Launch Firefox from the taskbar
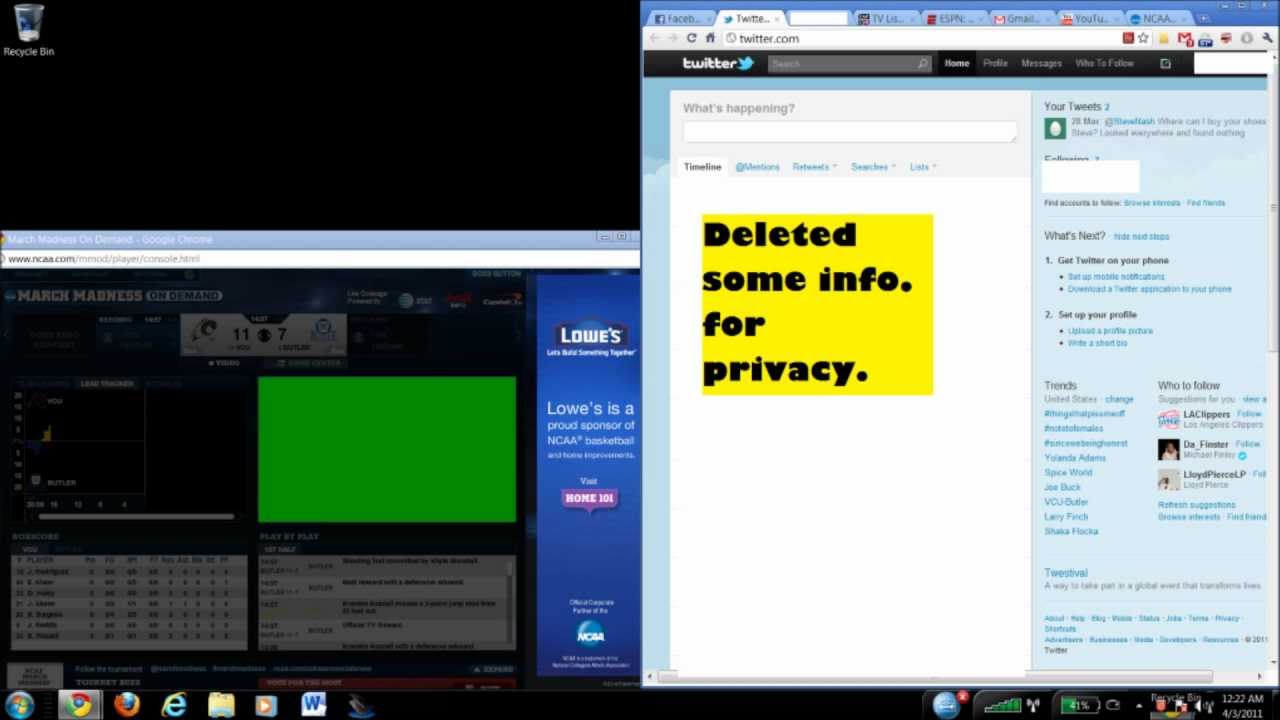1280x720 pixels. (126, 705)
